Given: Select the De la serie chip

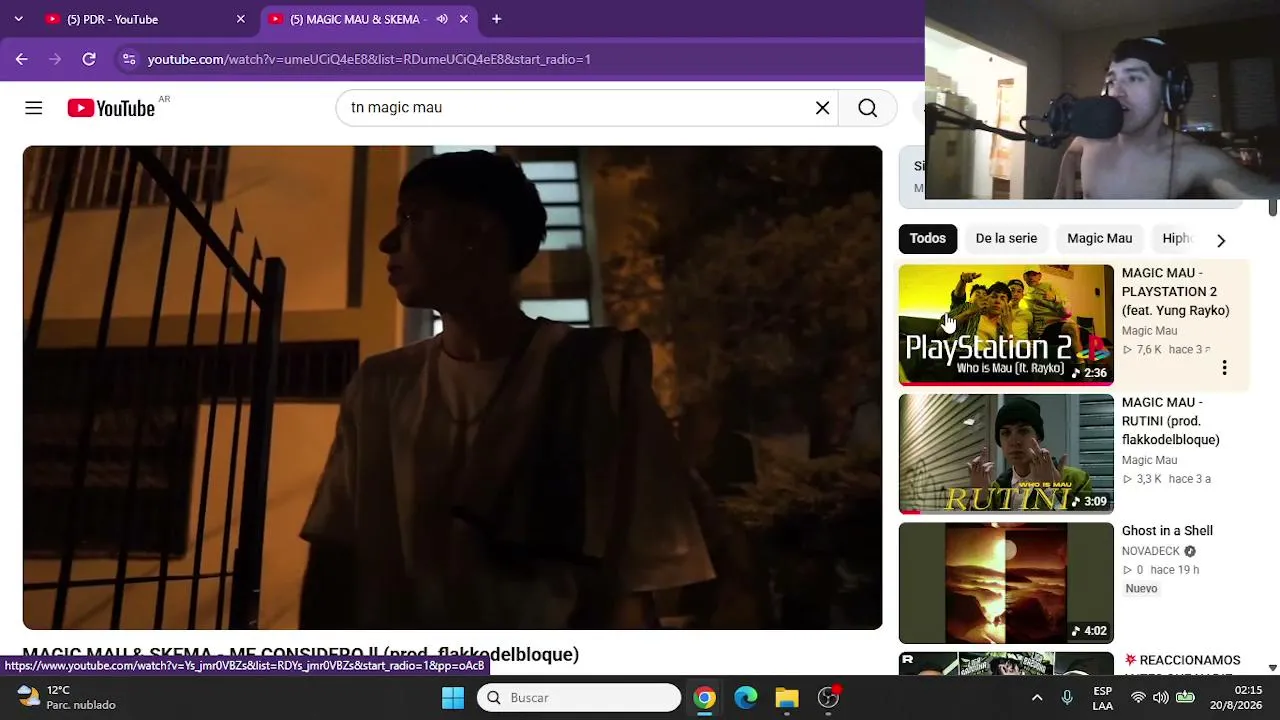Looking at the screenshot, I should point(1006,238).
